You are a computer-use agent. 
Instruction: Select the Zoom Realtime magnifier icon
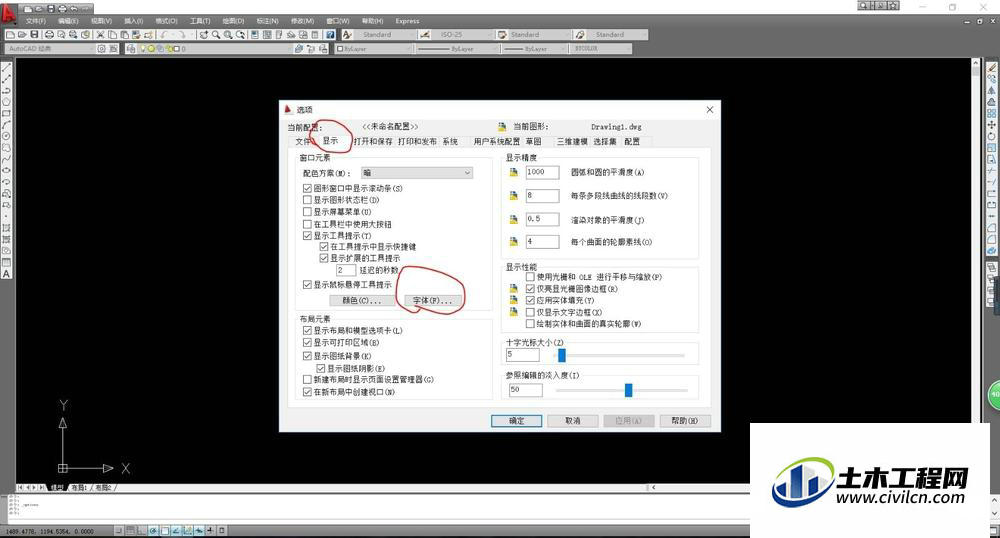pyautogui.click(x=216, y=34)
